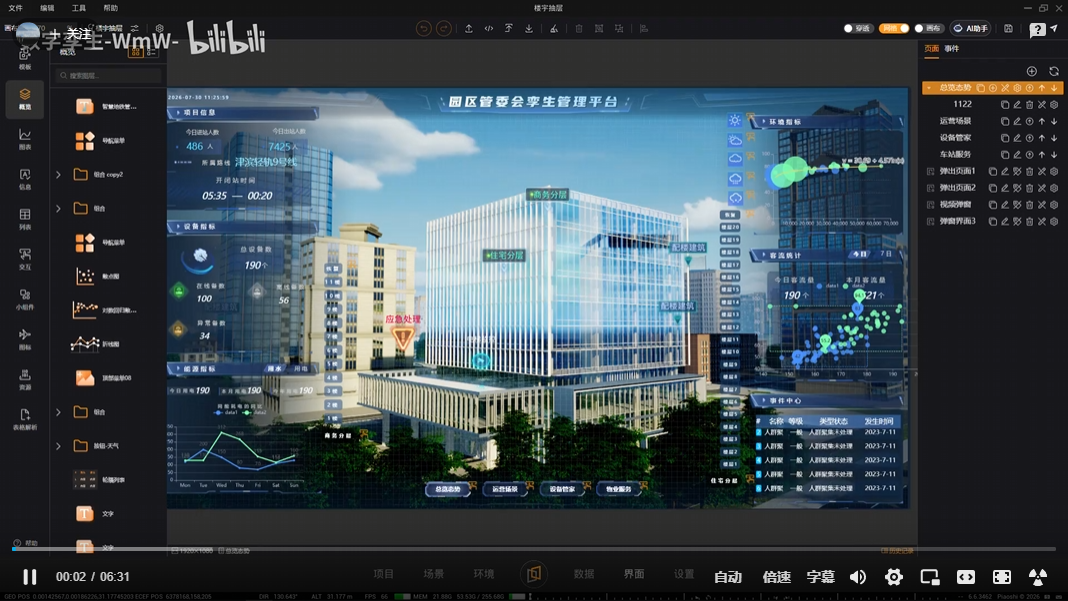Switch layer panel to grid view
Viewport: 1068px width, 601px height.
tap(136, 52)
